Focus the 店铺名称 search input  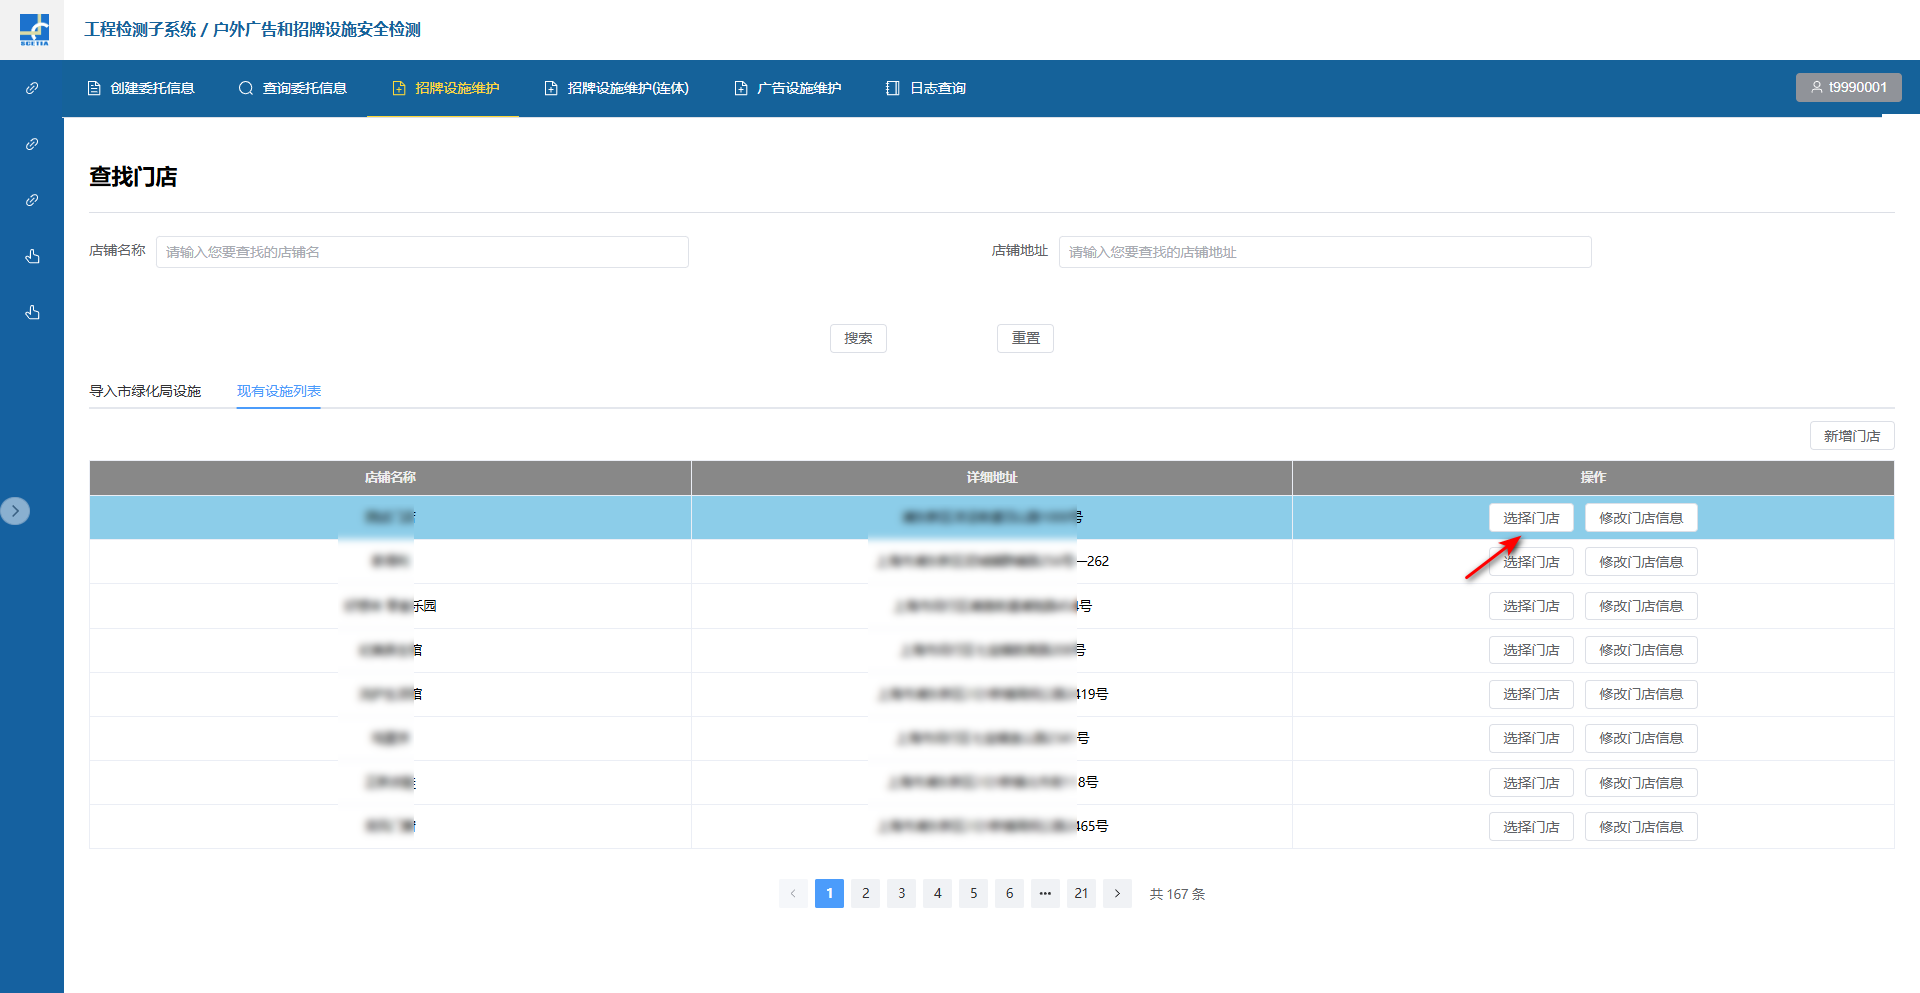coord(422,252)
